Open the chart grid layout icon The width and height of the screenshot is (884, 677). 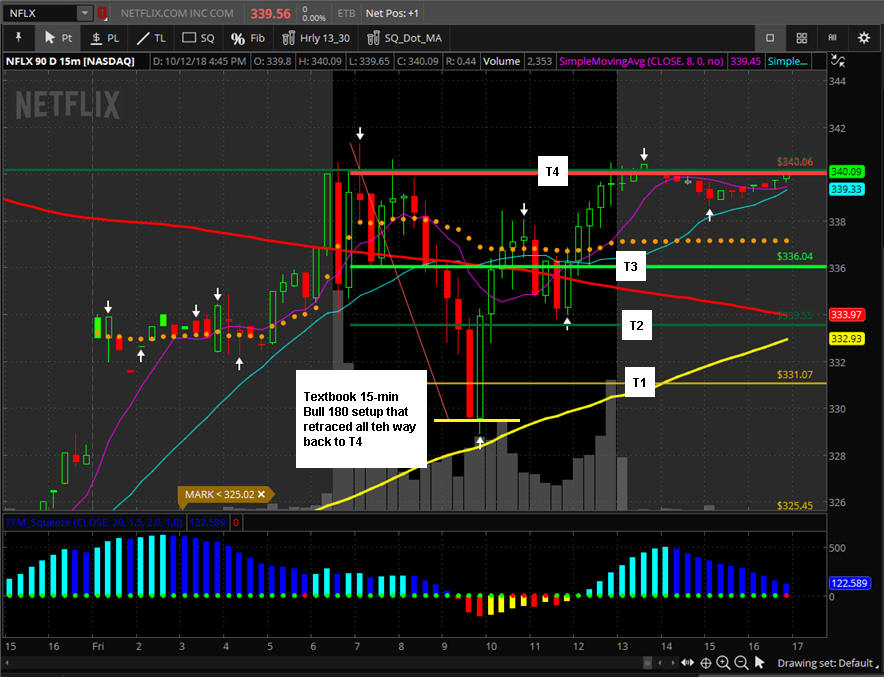(801, 38)
